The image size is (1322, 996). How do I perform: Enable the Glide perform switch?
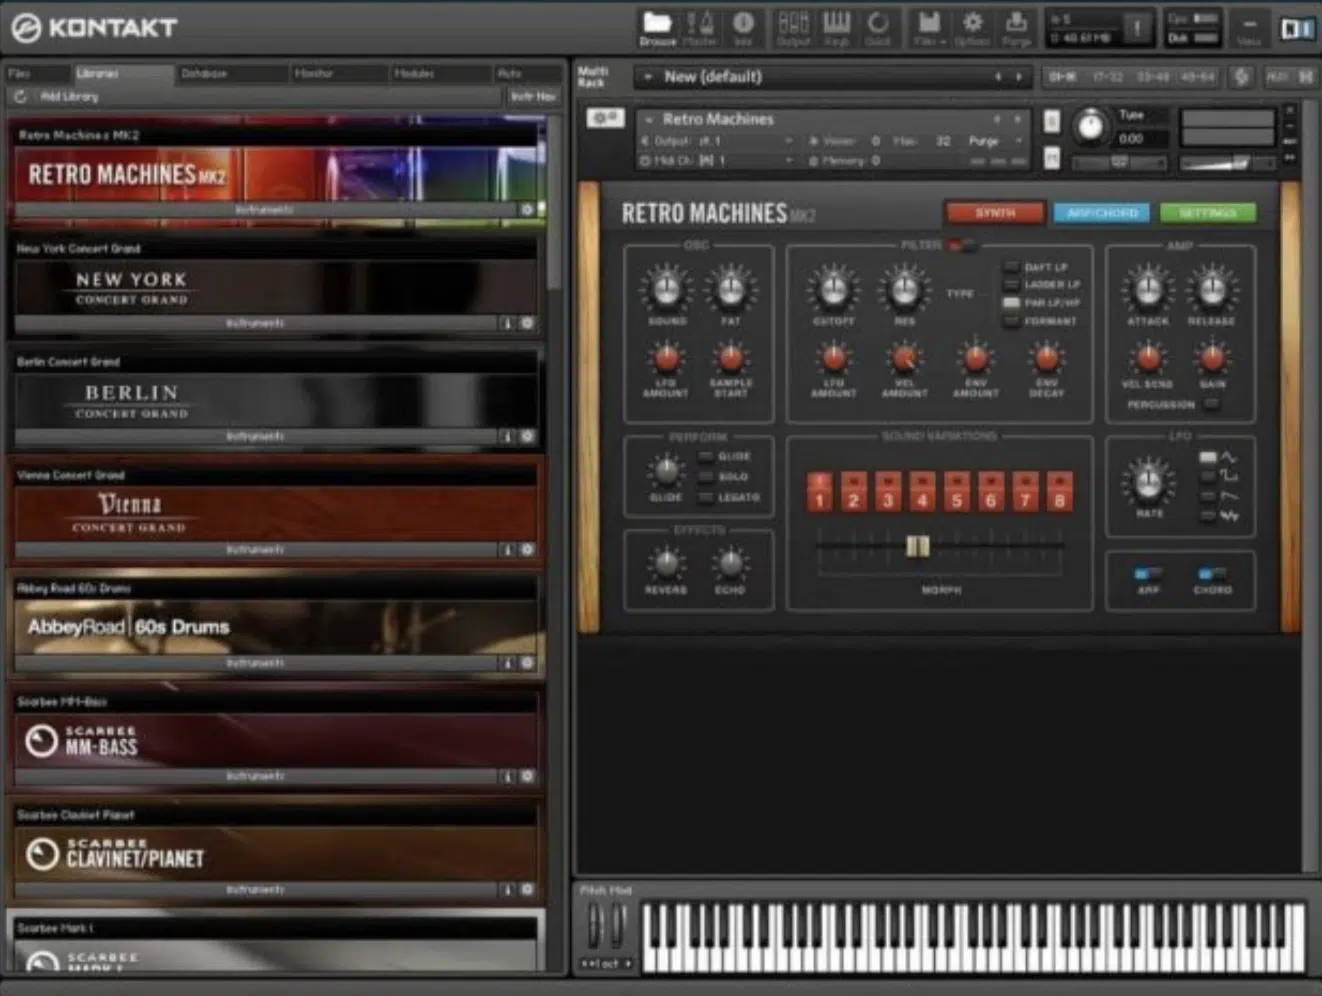[706, 456]
